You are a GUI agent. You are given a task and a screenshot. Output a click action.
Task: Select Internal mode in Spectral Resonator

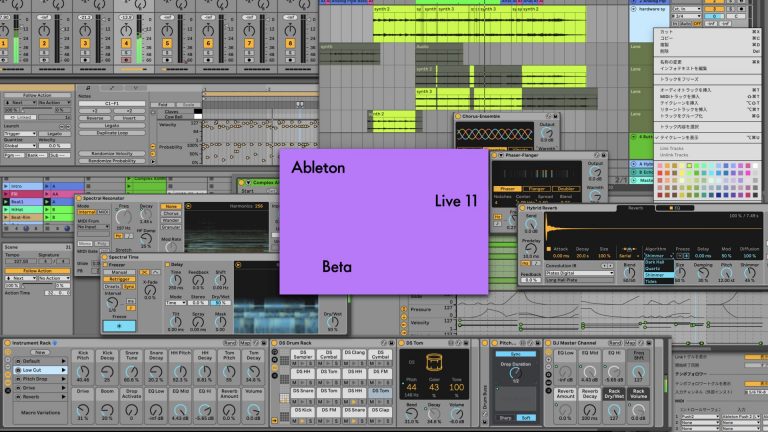87,212
